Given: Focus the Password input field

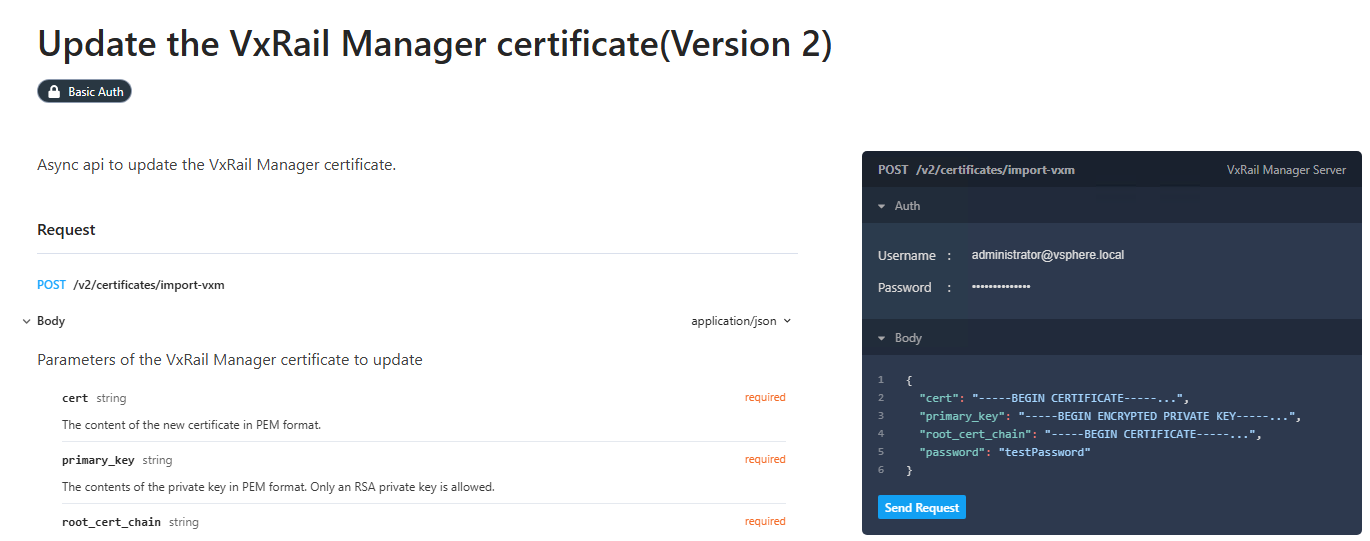Looking at the screenshot, I should 1001,287.
